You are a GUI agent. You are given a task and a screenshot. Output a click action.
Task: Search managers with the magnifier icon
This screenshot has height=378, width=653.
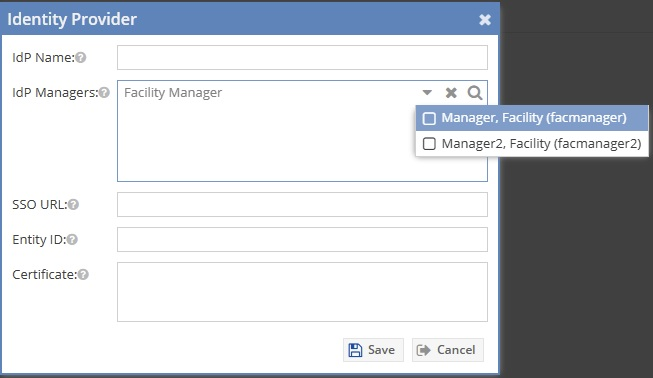[x=475, y=92]
